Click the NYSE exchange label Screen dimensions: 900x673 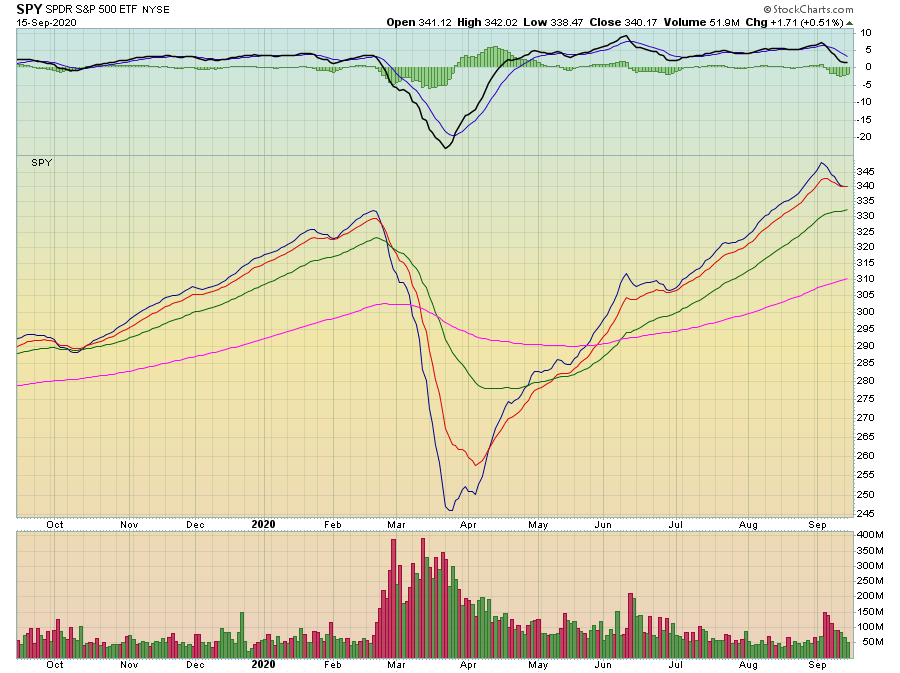(156, 10)
